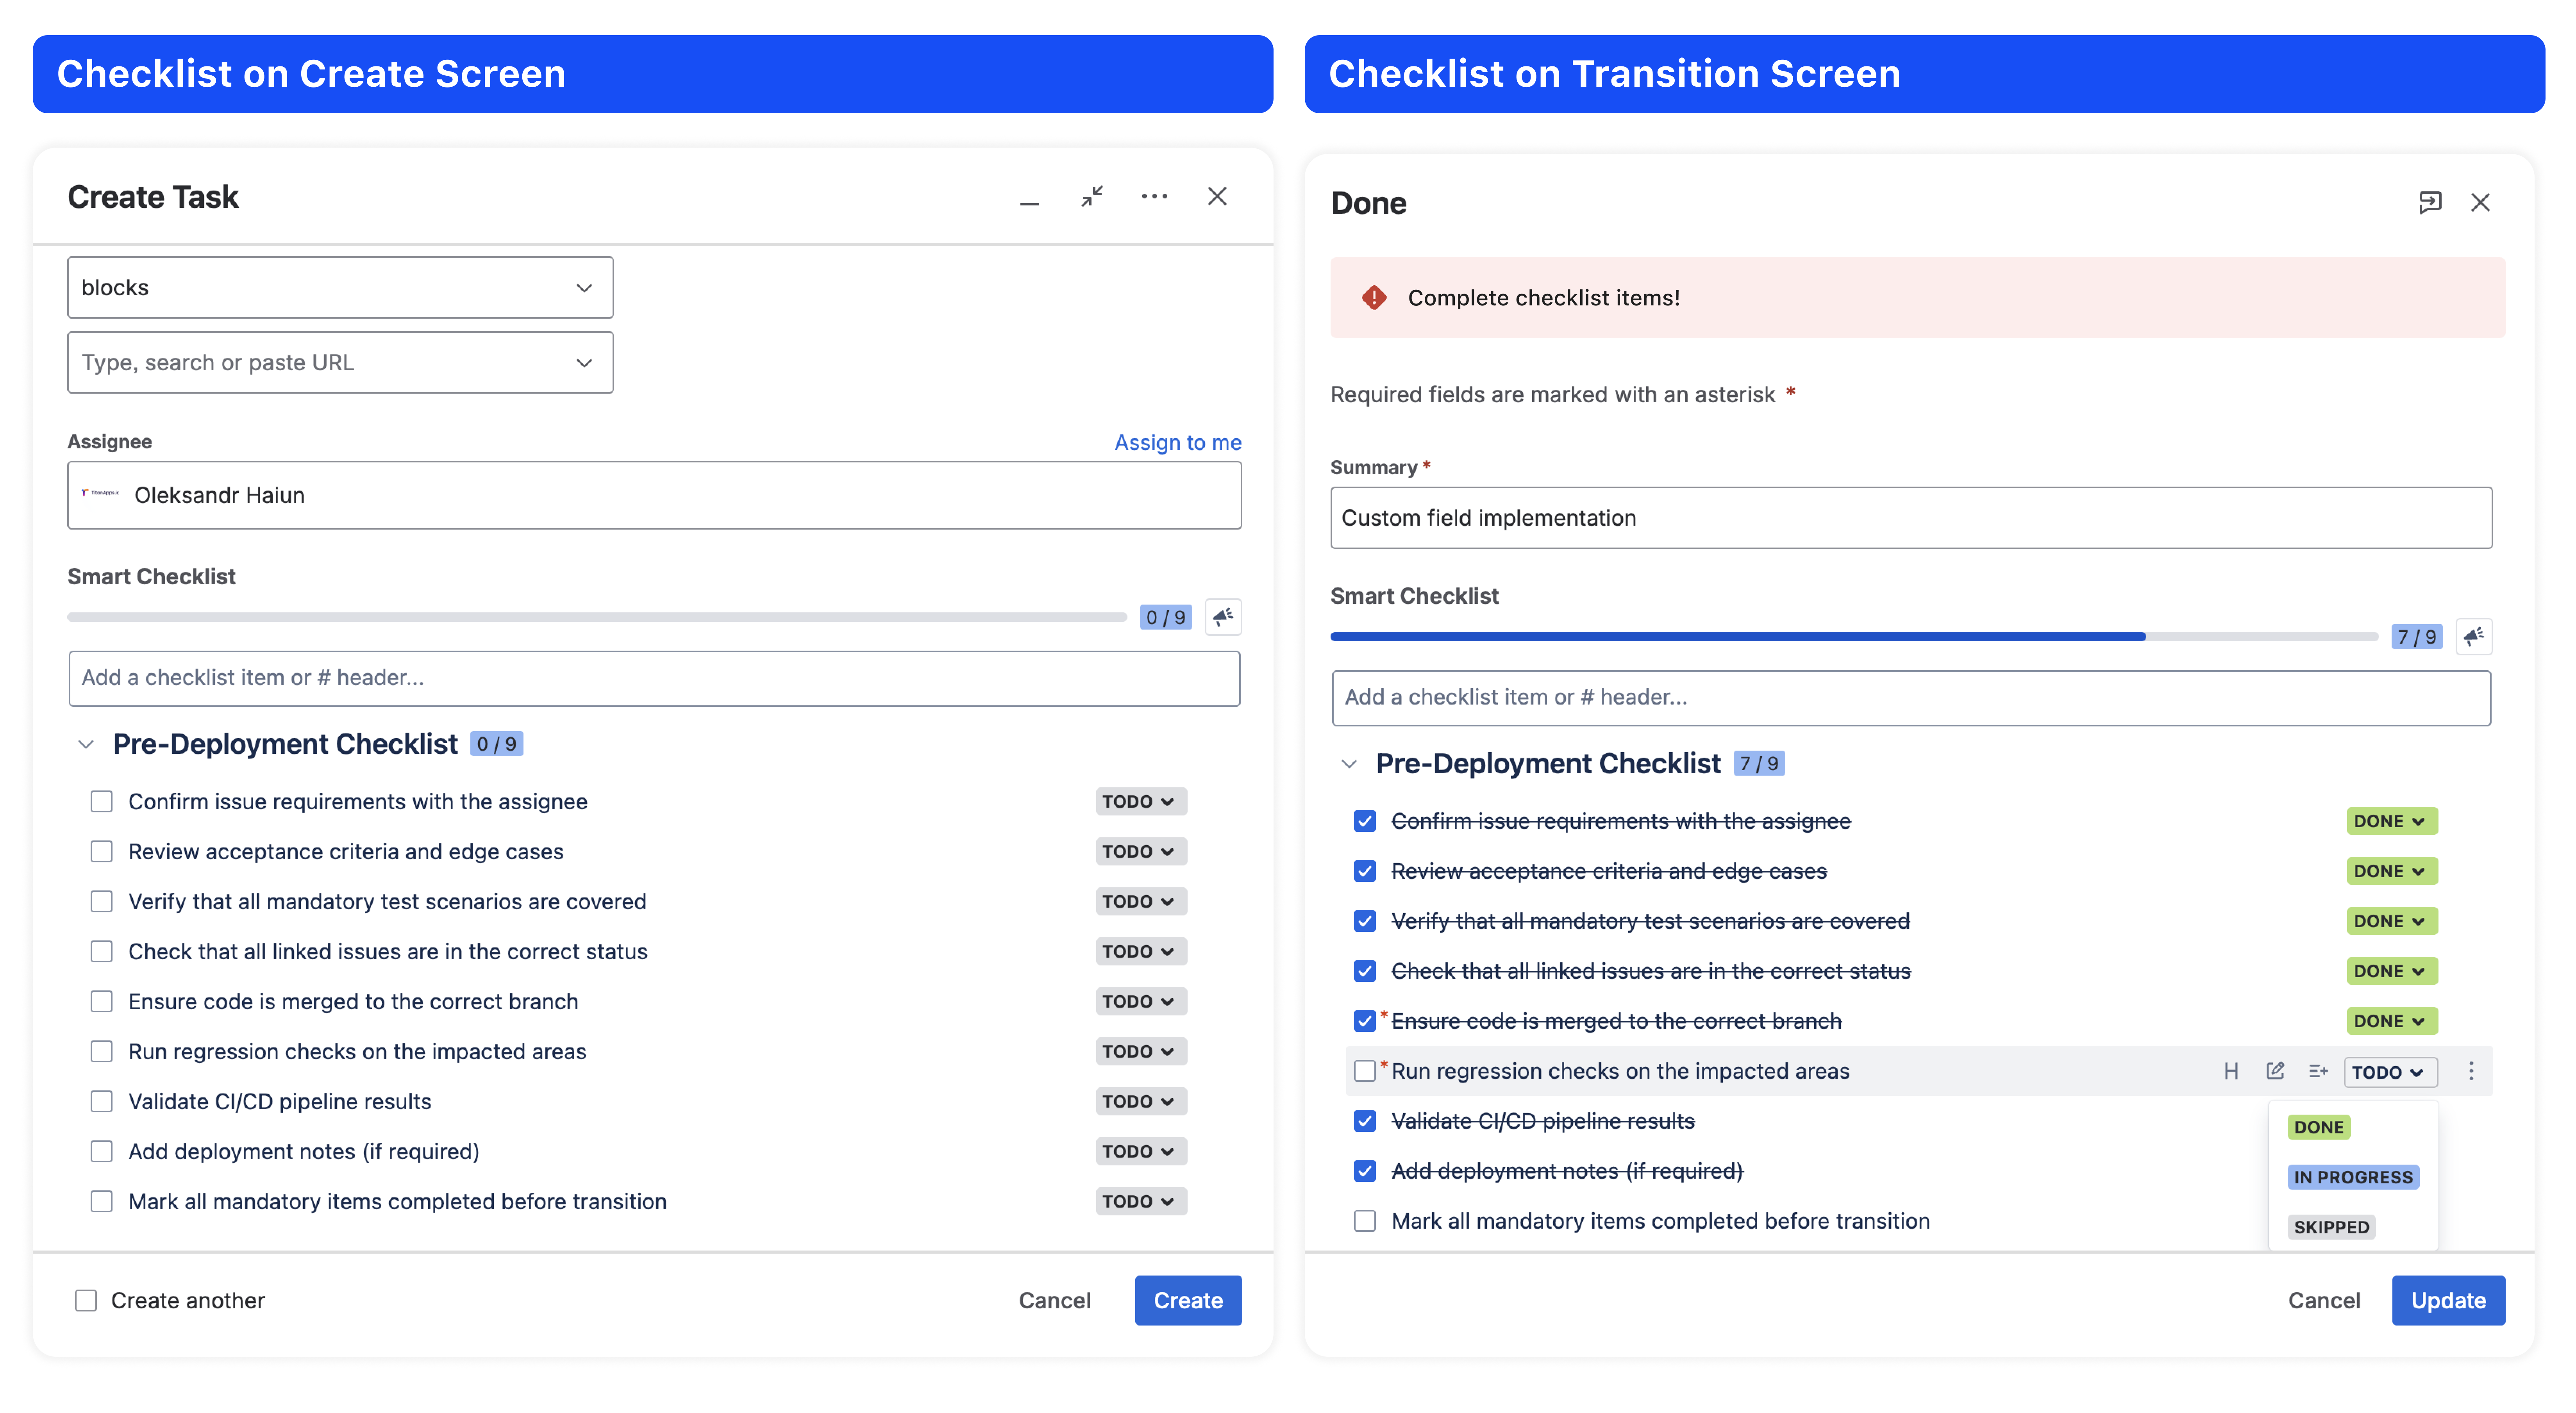Image resolution: width=2576 pixels, height=1413 pixels.
Task: Click the add-item-below icon on Run regression row
Action: pyautogui.click(x=2318, y=1071)
